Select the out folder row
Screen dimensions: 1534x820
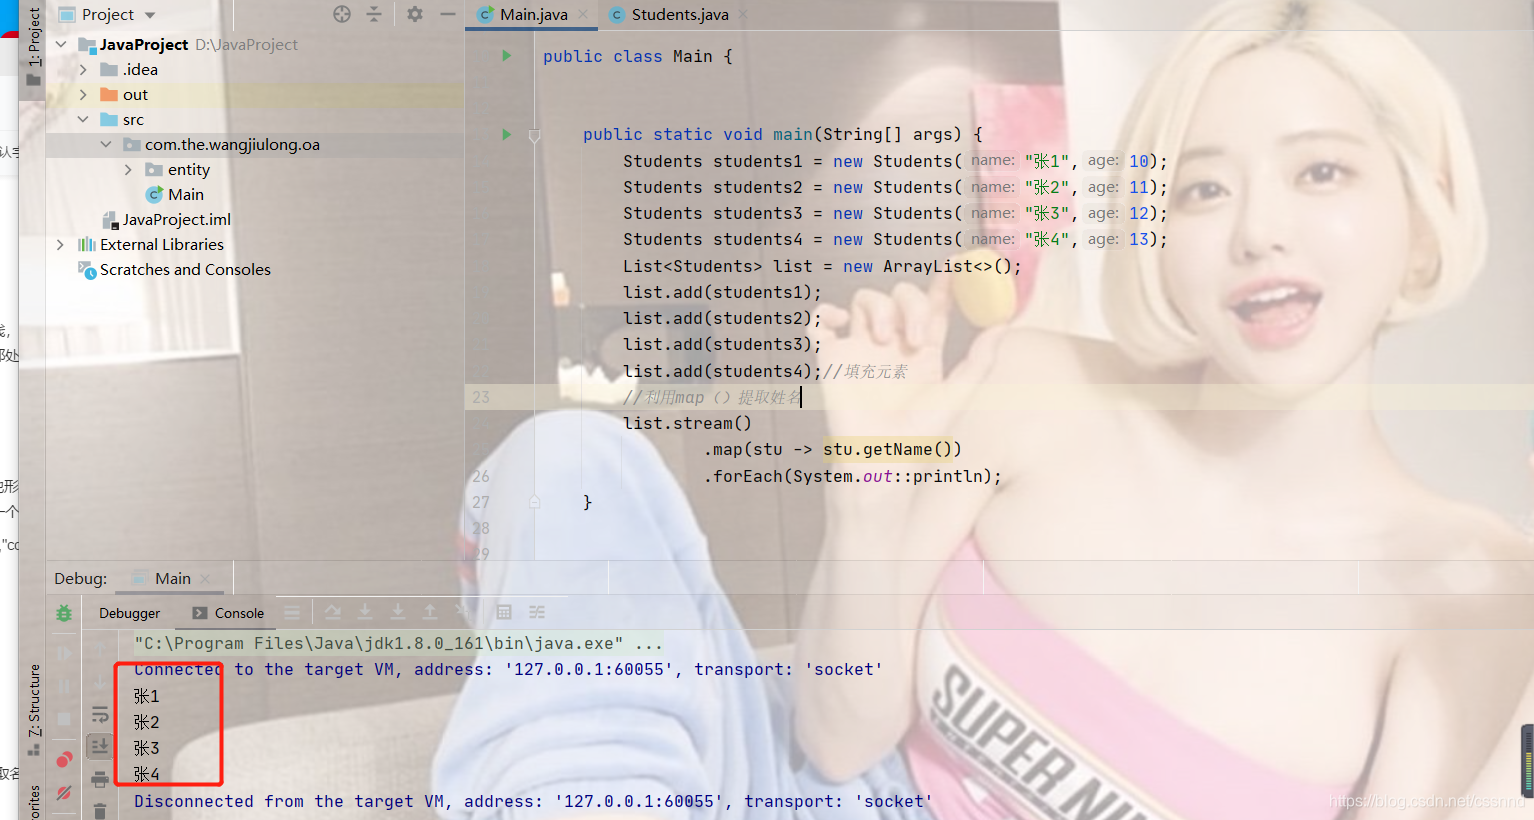[255, 94]
